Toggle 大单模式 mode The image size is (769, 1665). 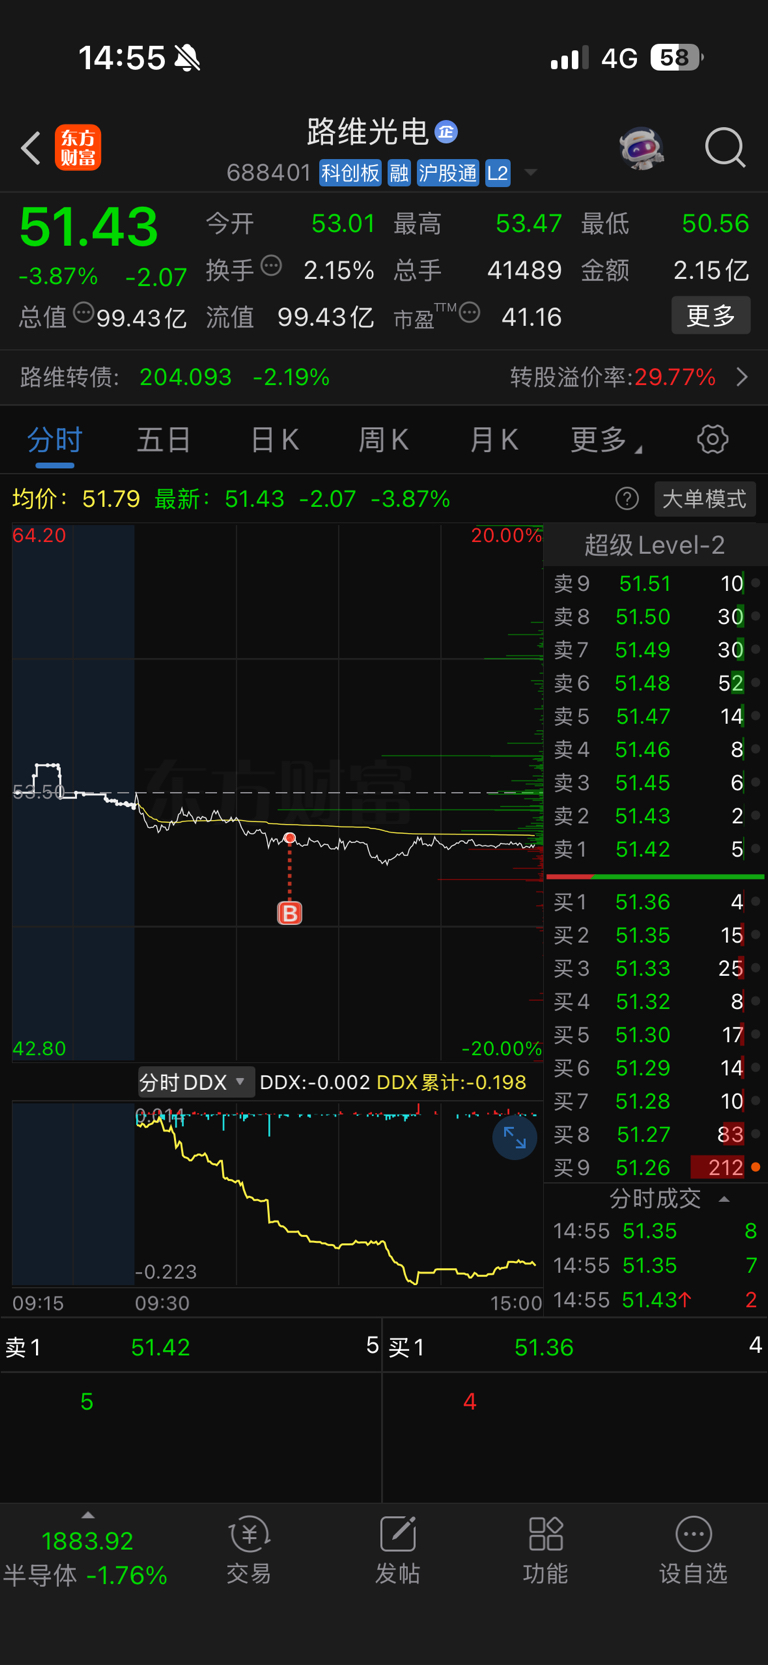(x=705, y=498)
